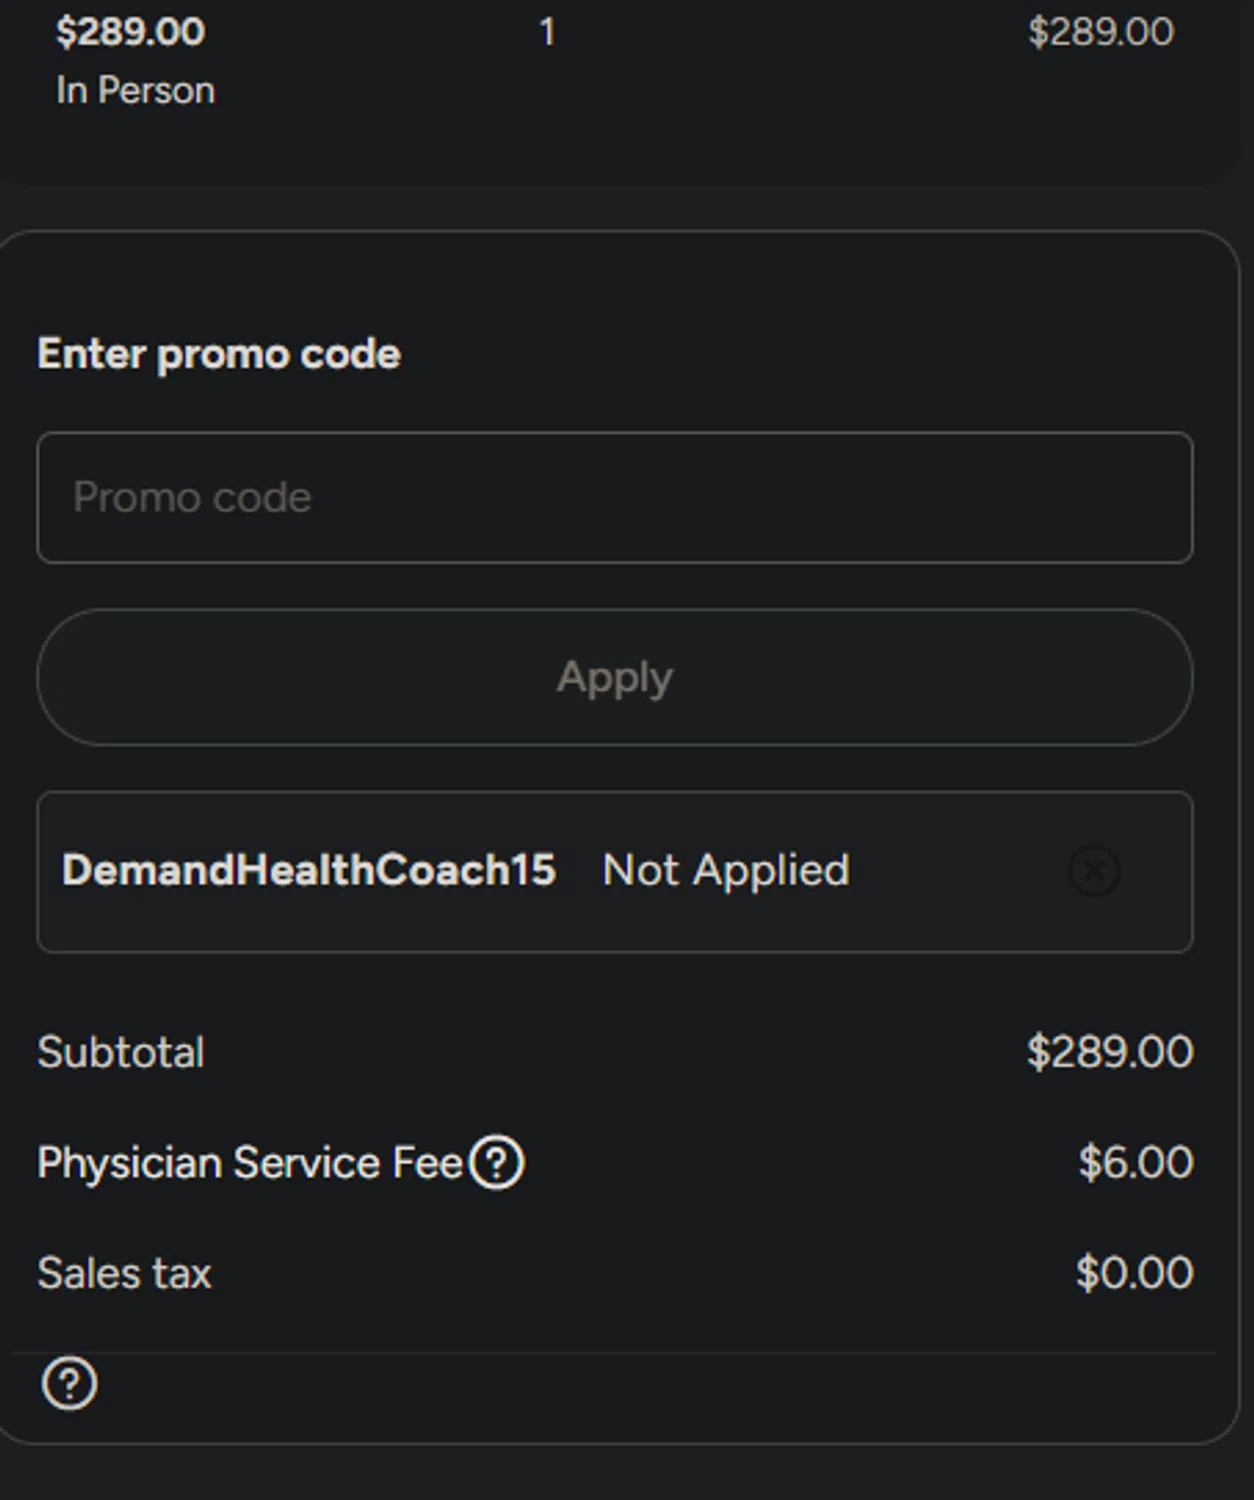
Task: Click the In Person ticket type label
Action: (135, 91)
